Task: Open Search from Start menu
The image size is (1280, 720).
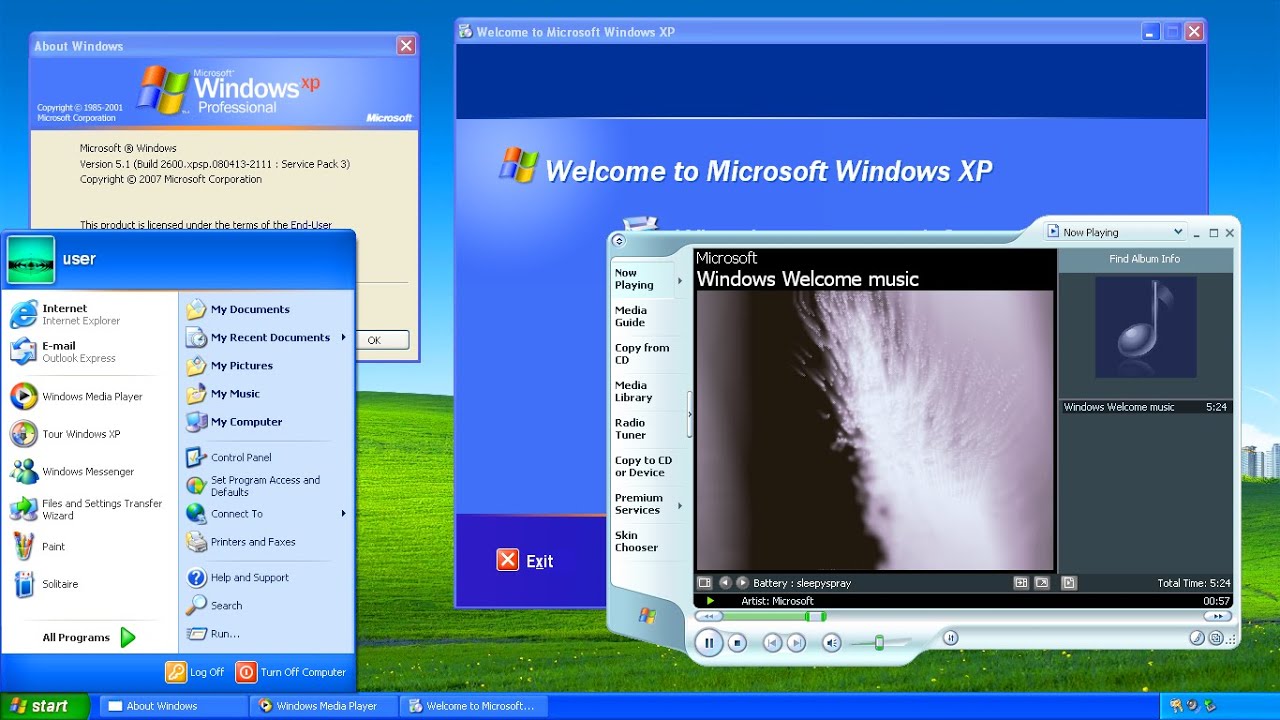Action: pos(266,605)
